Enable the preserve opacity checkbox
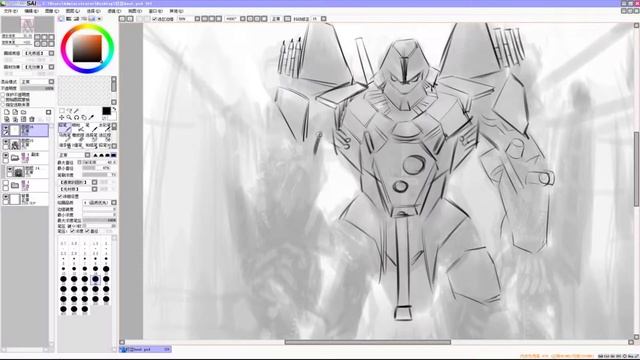Screen dimensions: 640x360 (3, 95)
